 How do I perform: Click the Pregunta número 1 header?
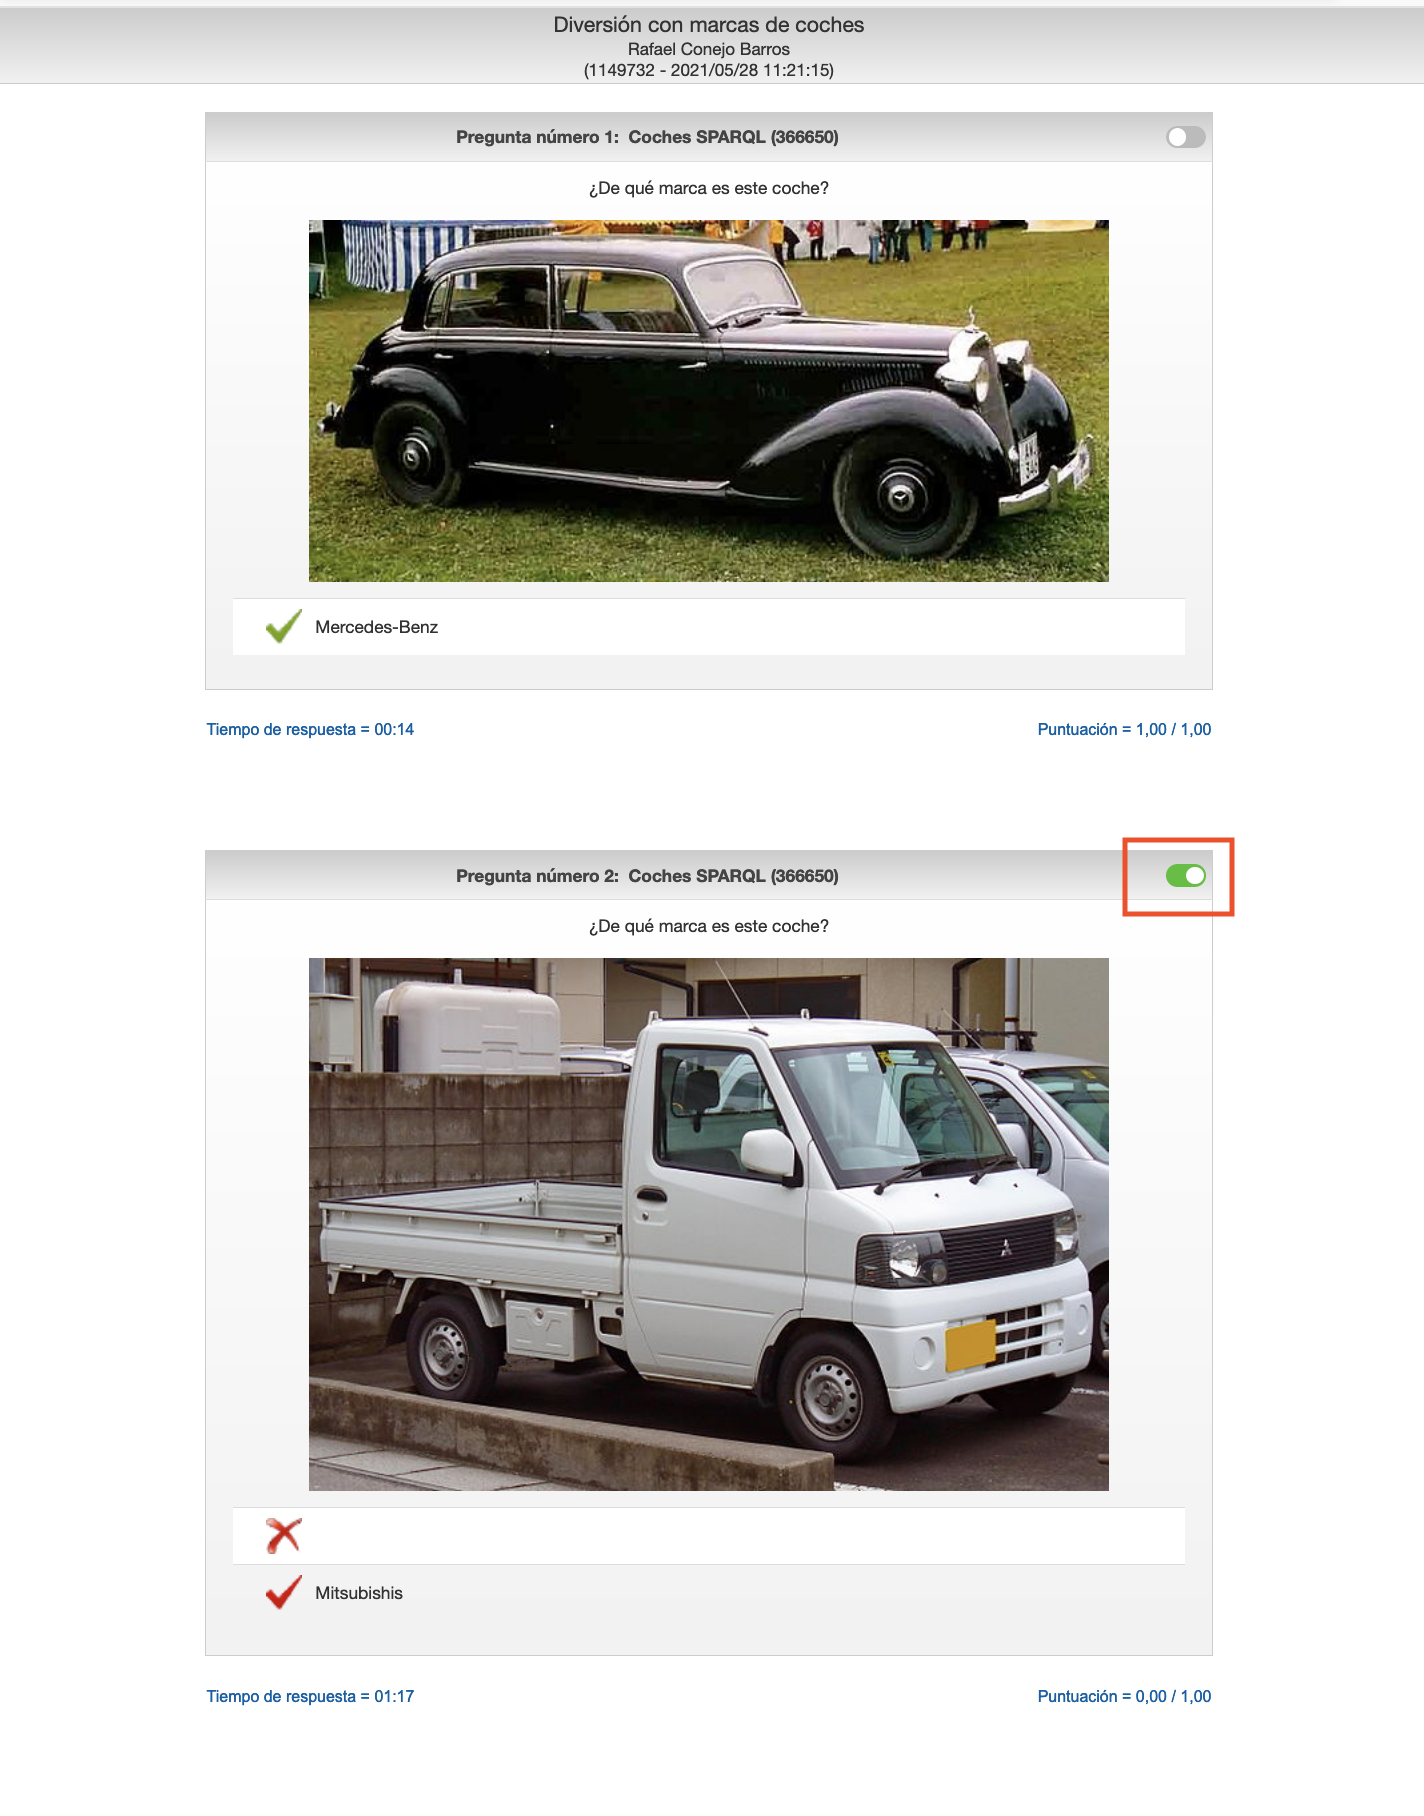[x=647, y=137]
